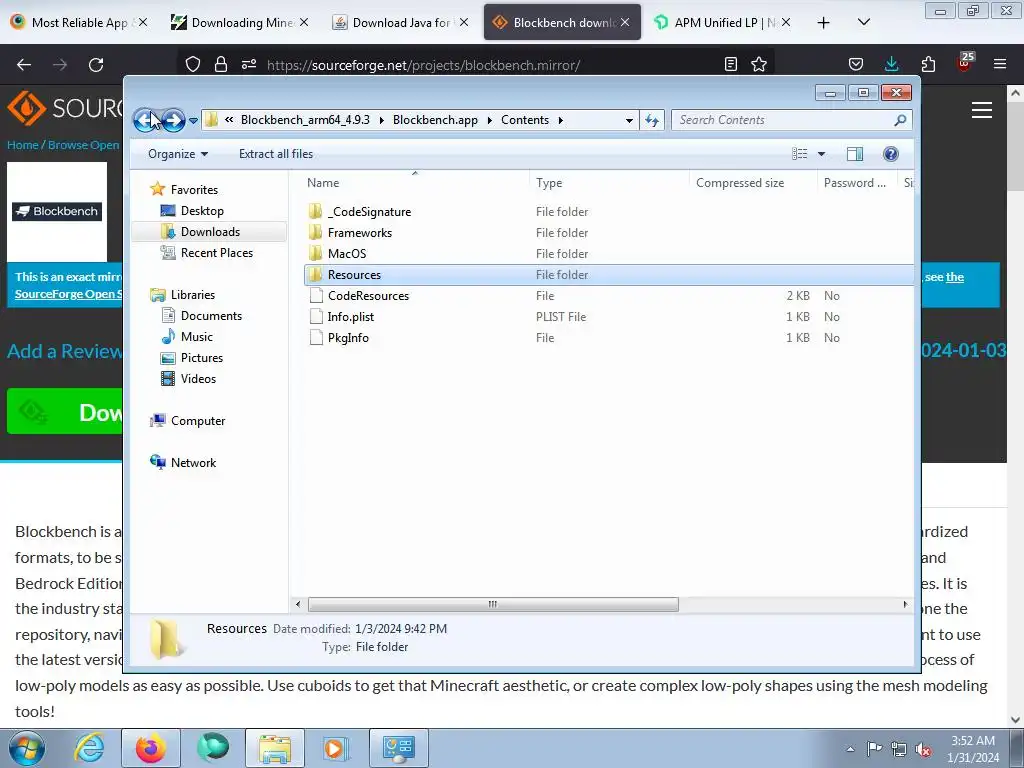1024x768 pixels.
Task: Toggle the preview pane
Action: 854,154
